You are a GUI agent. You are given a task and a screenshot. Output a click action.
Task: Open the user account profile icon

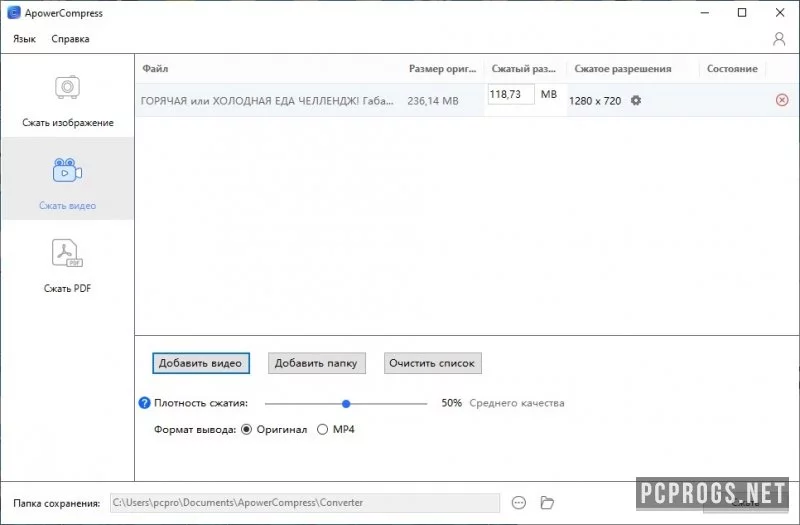pyautogui.click(x=779, y=39)
